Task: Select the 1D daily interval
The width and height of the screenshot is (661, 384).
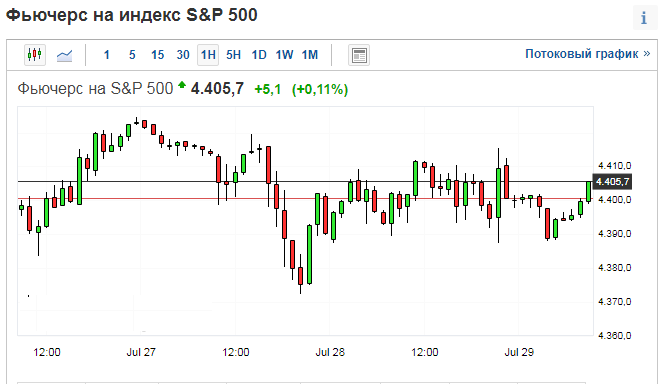Action: click(x=259, y=55)
